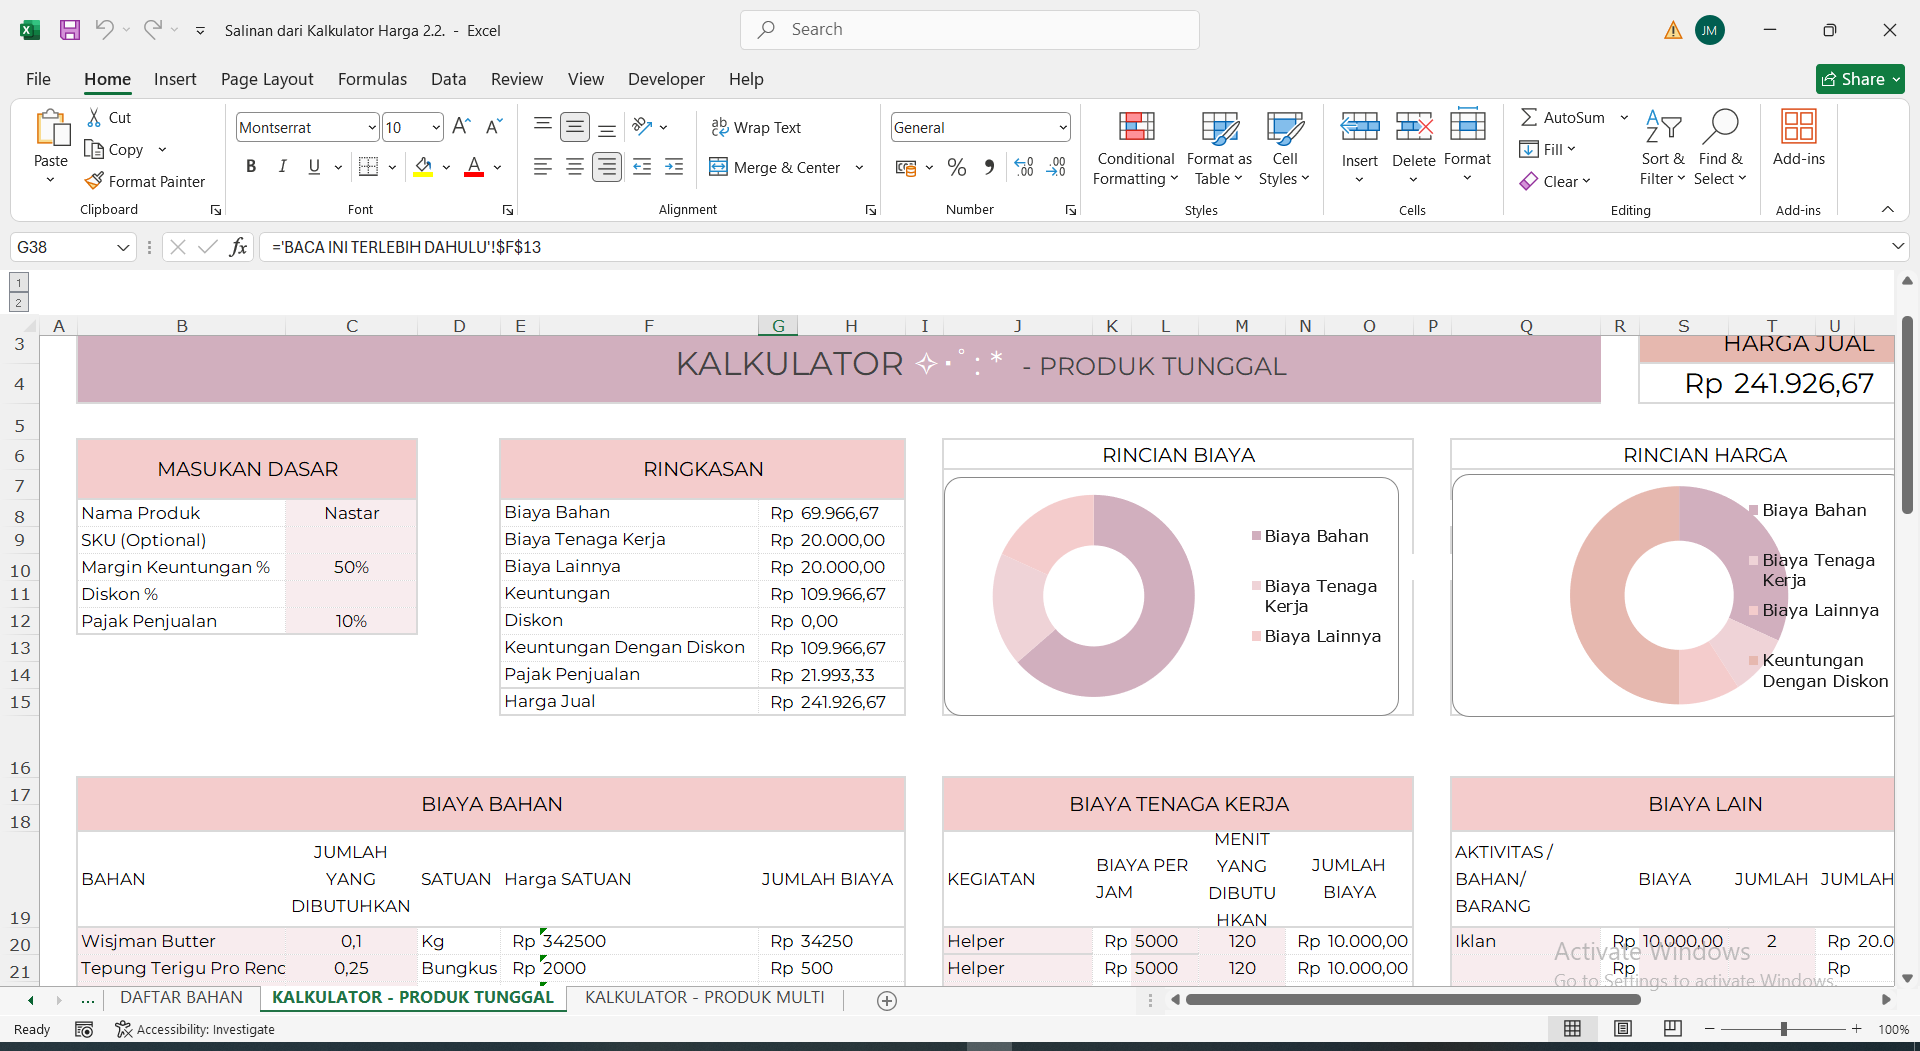Click the green Share button

pos(1860,79)
